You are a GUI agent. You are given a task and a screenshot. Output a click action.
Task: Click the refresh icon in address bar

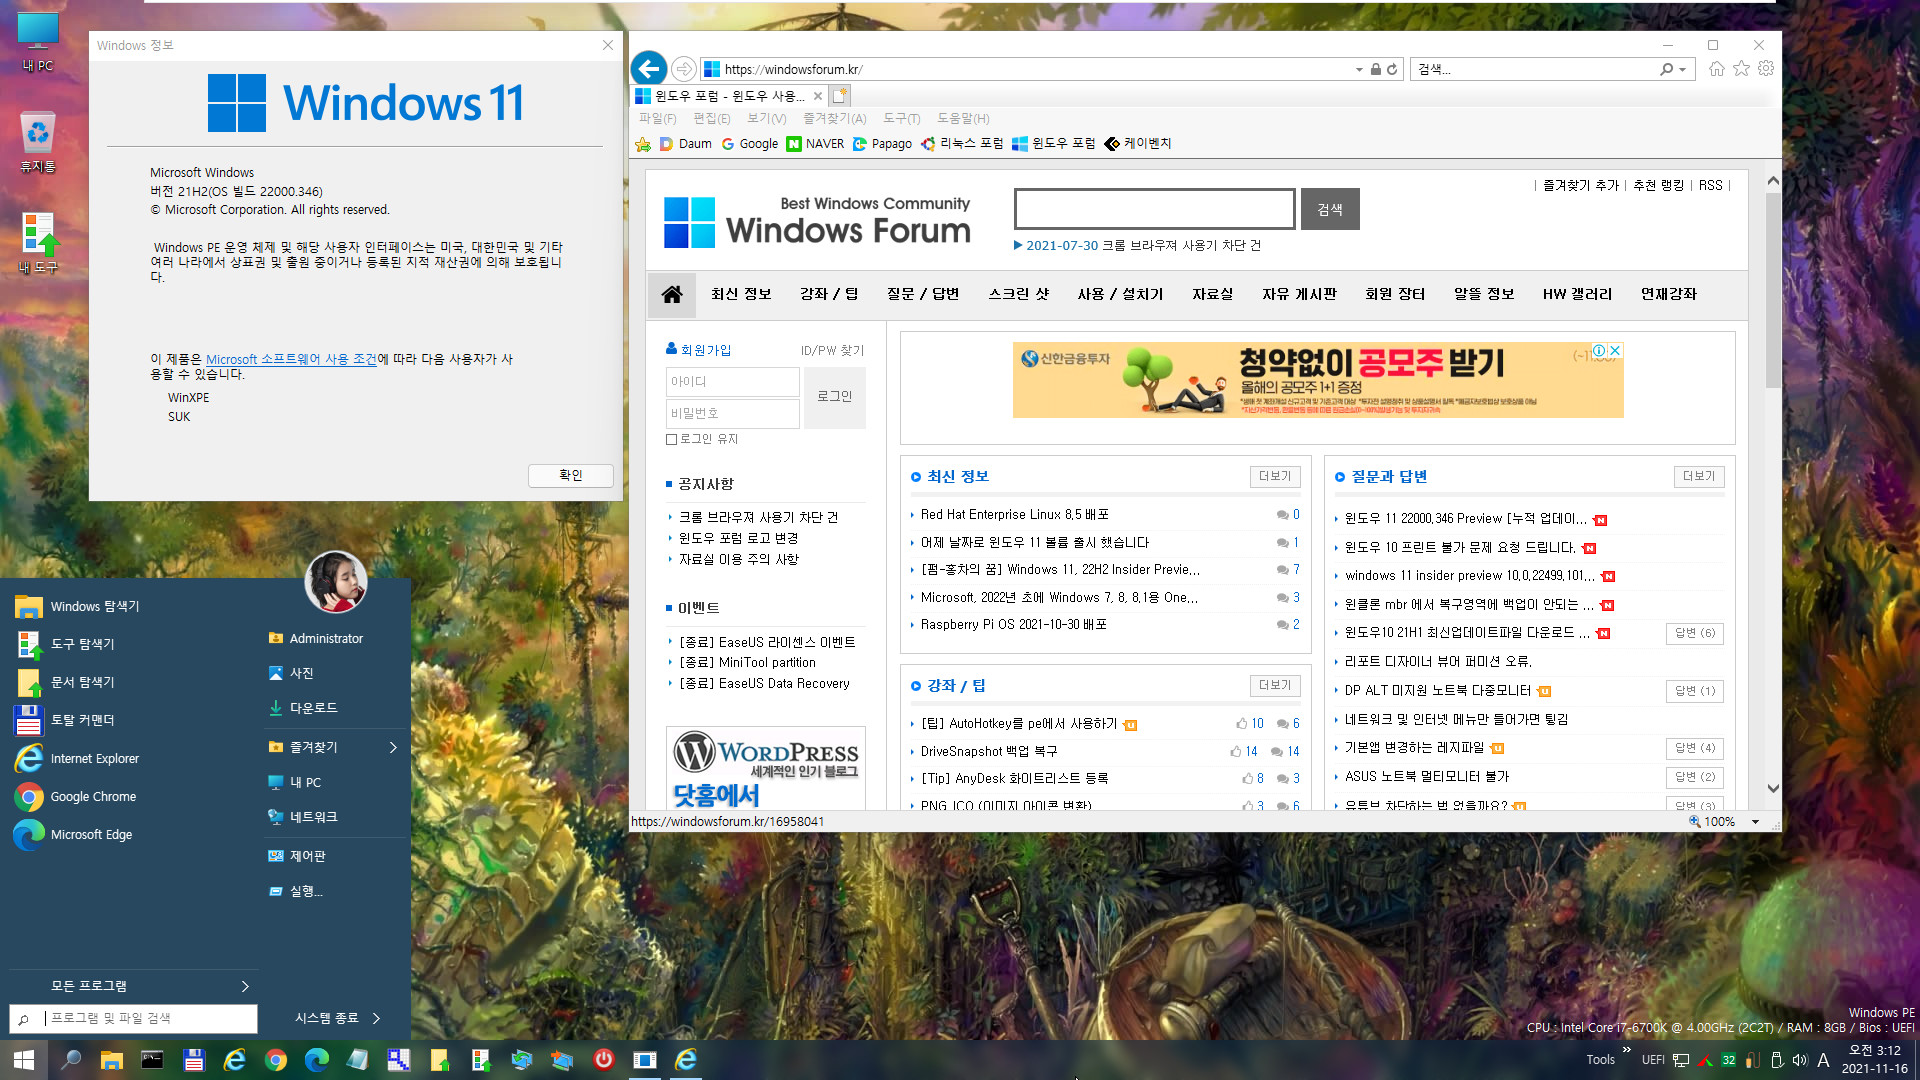click(x=1392, y=69)
